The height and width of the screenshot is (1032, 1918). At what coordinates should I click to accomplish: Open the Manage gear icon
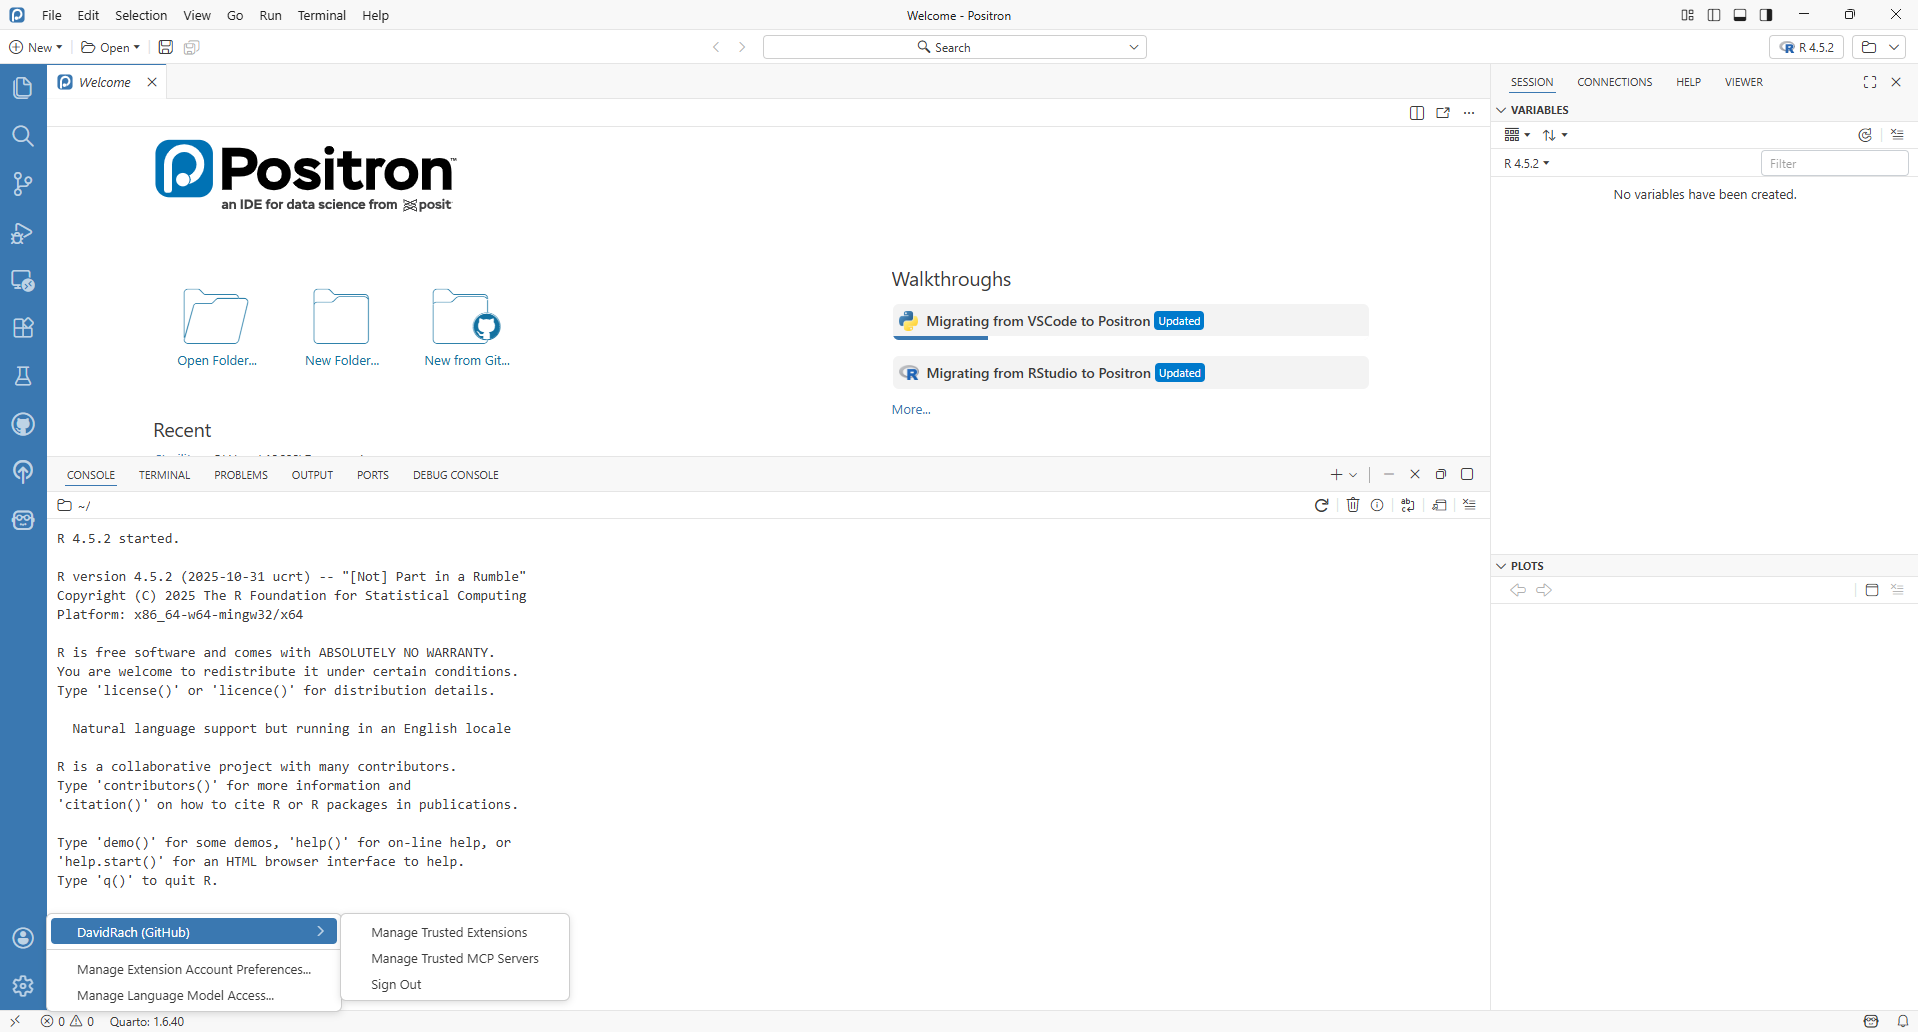23,986
